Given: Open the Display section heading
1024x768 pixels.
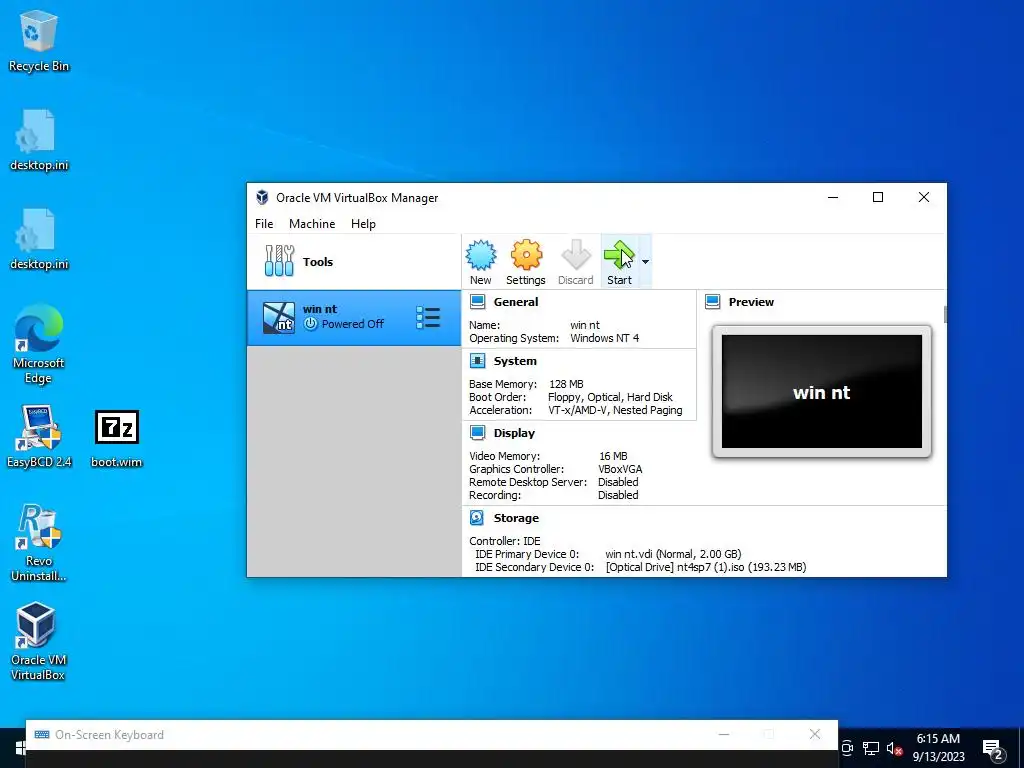Looking at the screenshot, I should coord(514,433).
